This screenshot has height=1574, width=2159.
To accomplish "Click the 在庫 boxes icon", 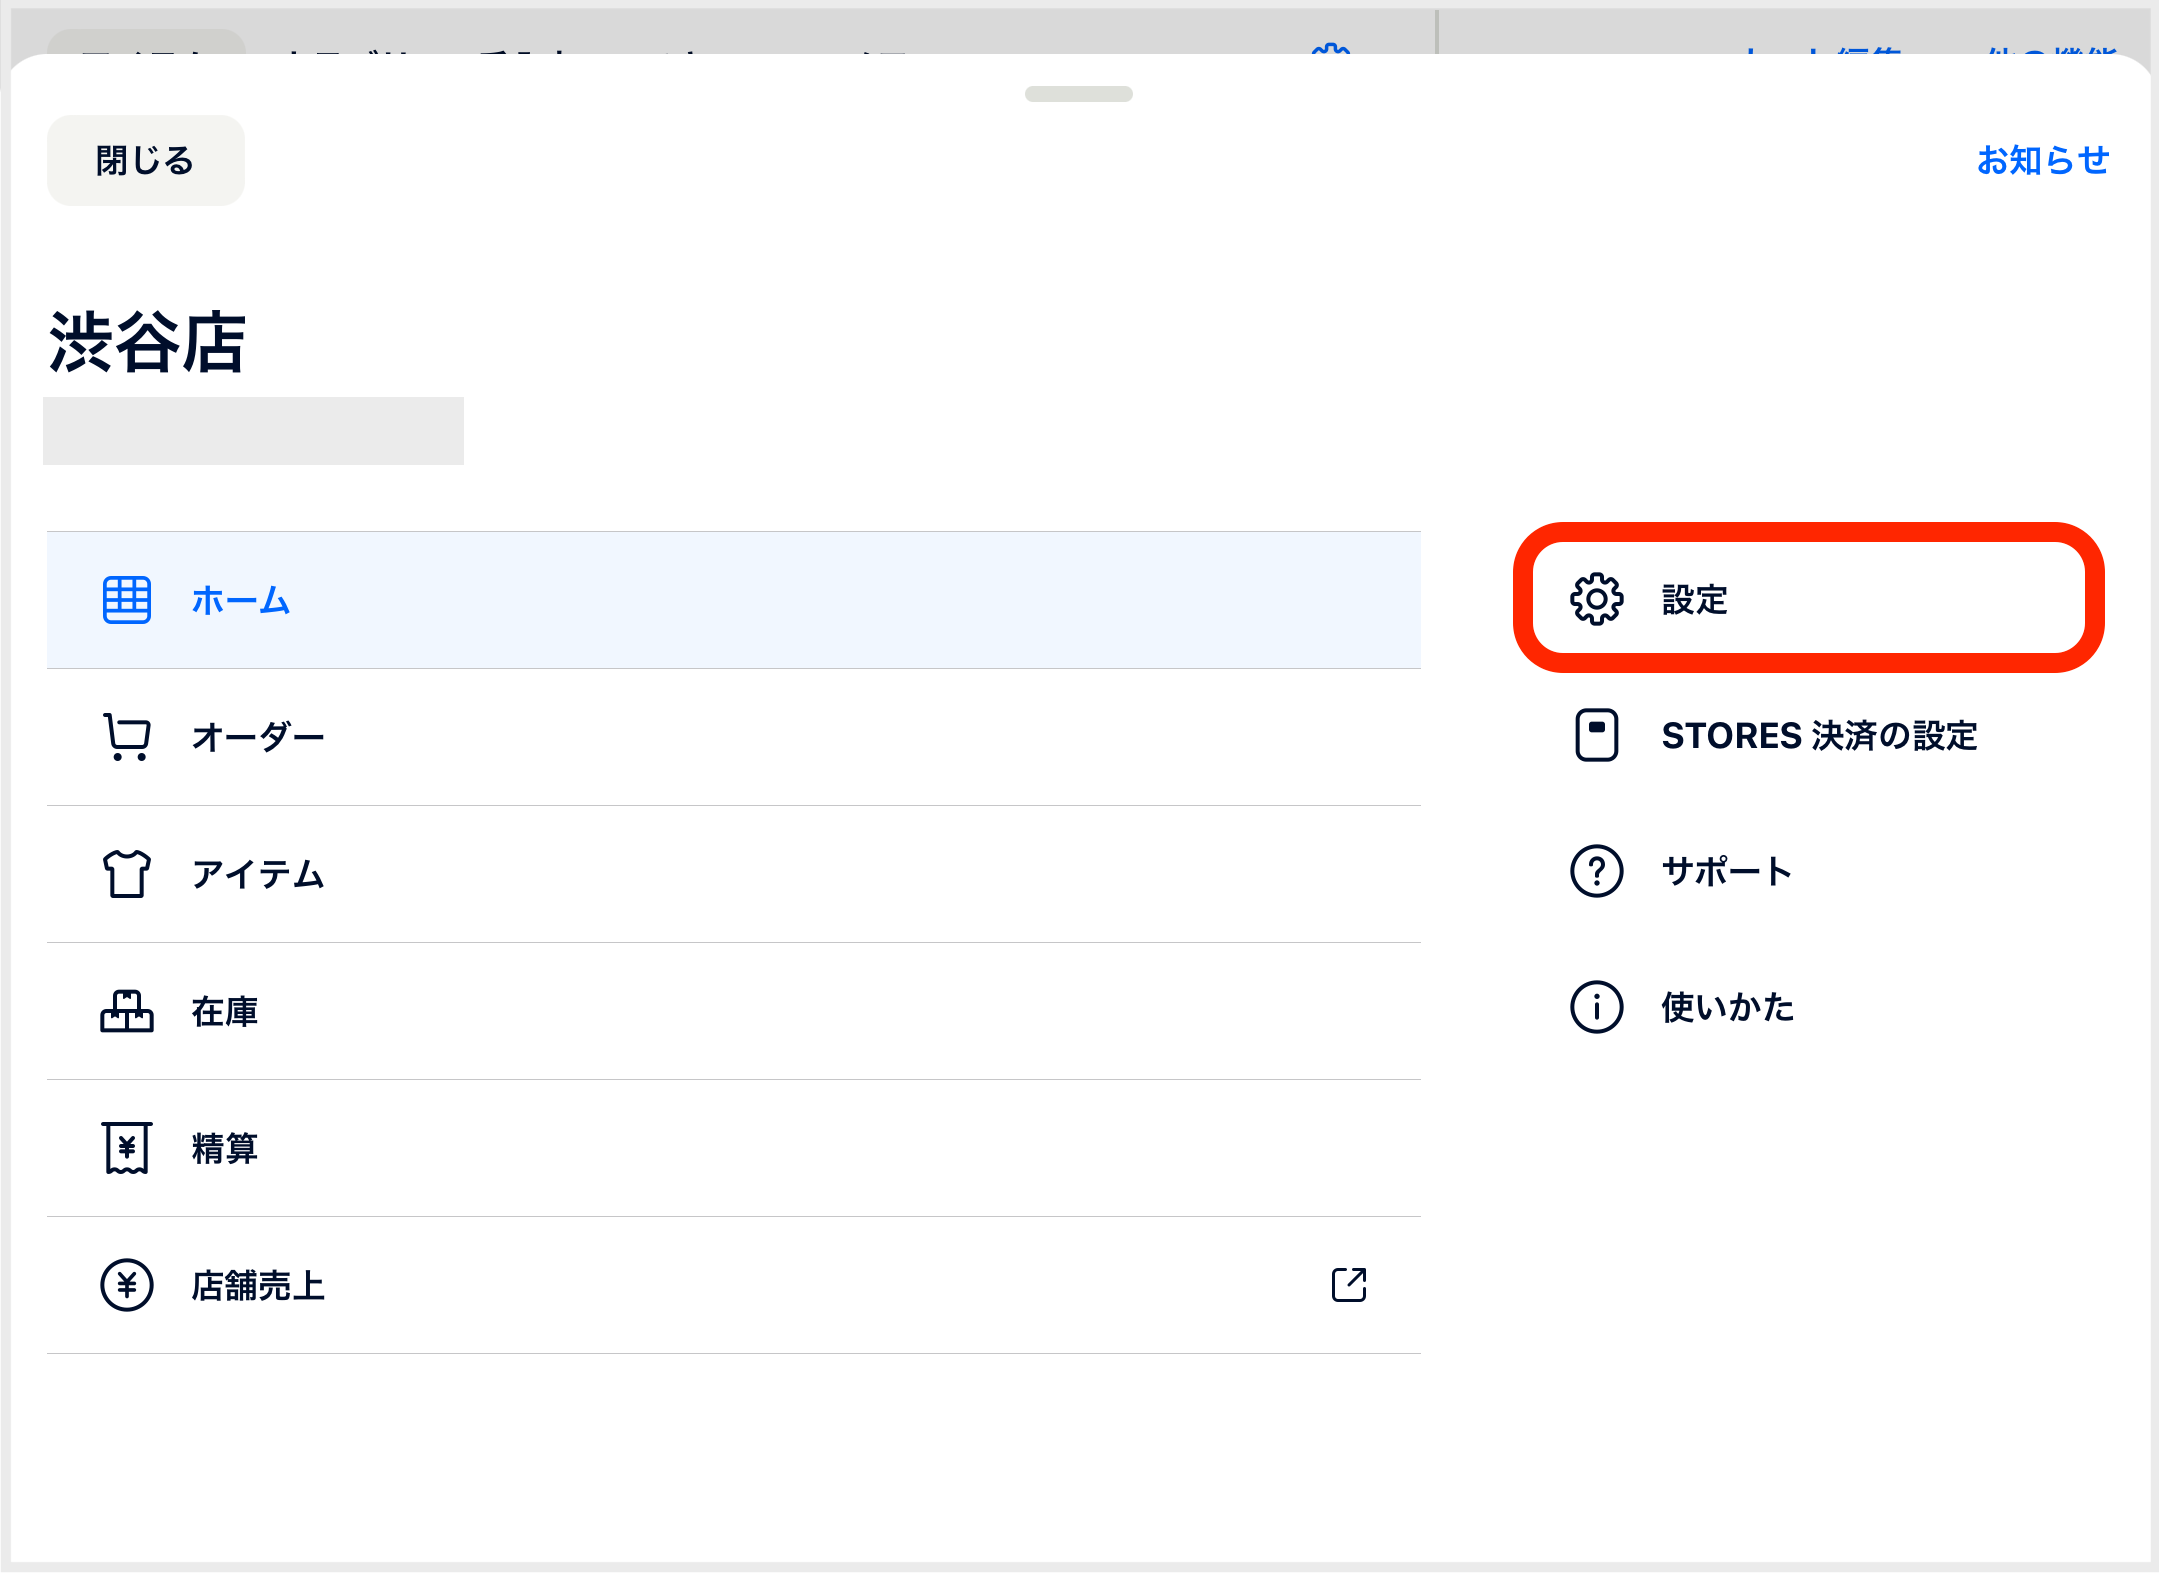I will (x=127, y=1011).
